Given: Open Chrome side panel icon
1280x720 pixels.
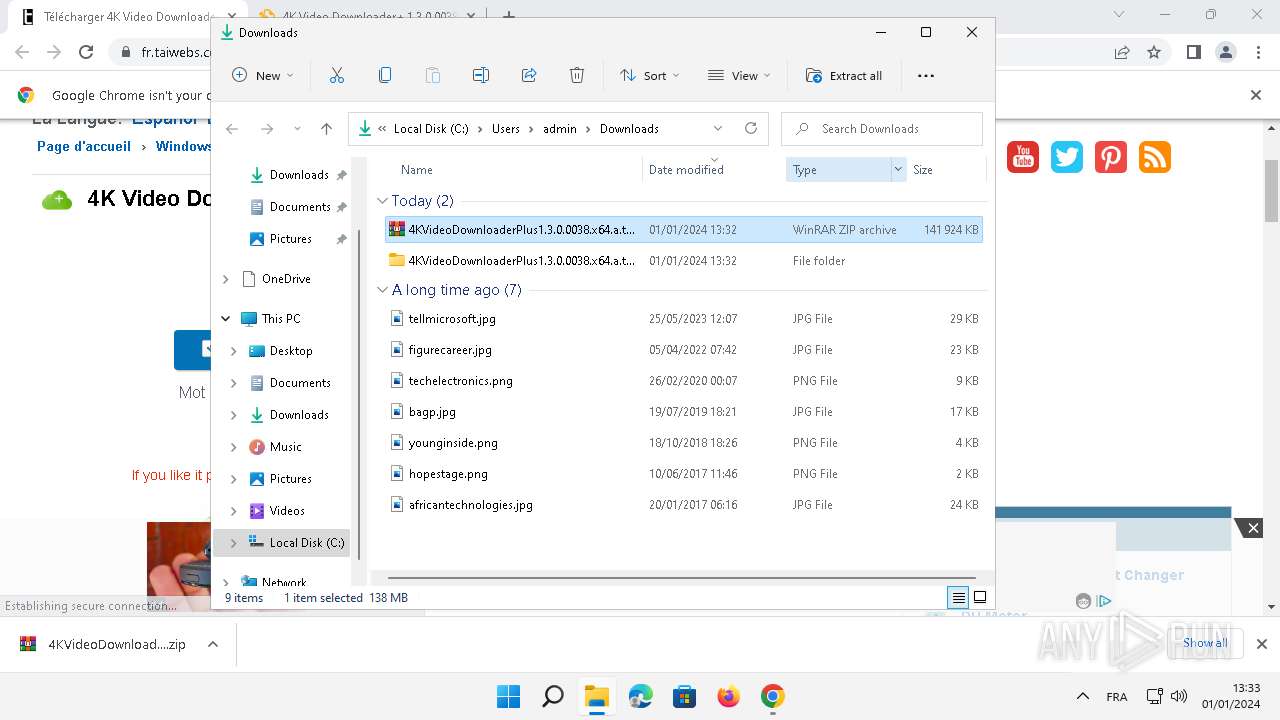Looking at the screenshot, I should pyautogui.click(x=1193, y=52).
